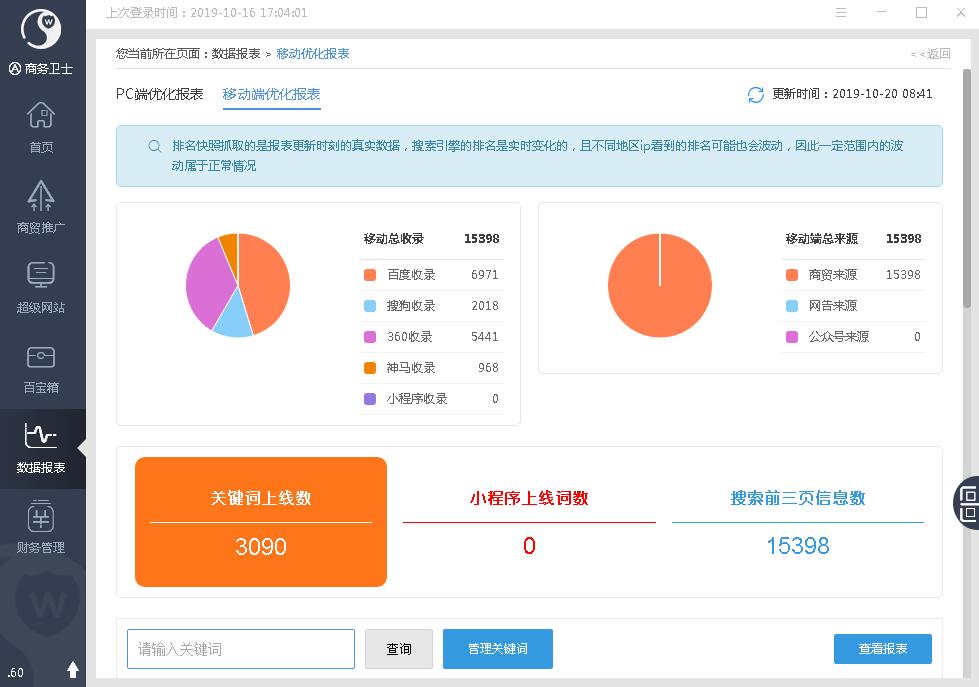979x687 pixels.
Task: Select the 移动端优化报表 tab
Action: pyautogui.click(x=271, y=94)
